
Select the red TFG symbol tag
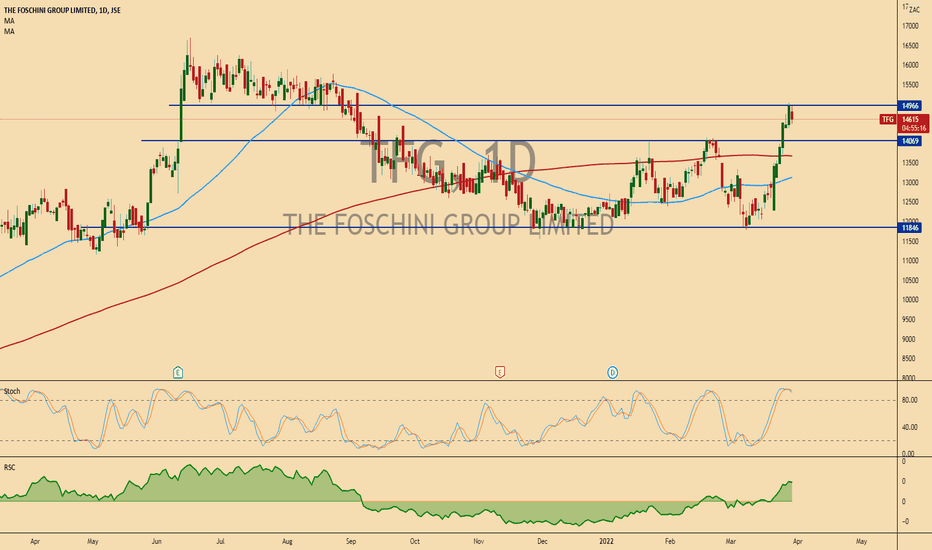(x=887, y=120)
